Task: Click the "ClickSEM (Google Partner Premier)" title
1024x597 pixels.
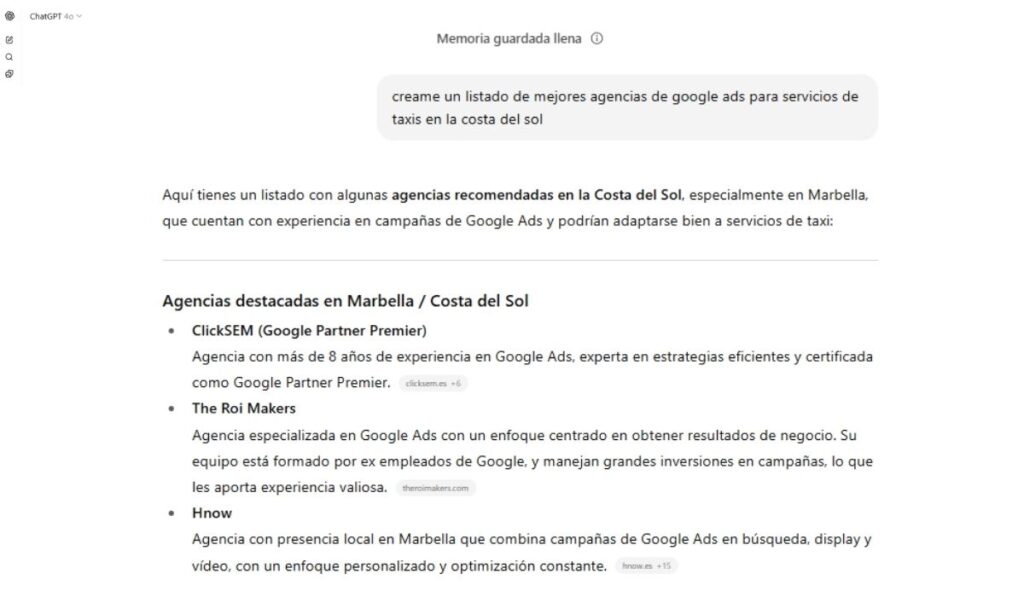Action: [309, 330]
